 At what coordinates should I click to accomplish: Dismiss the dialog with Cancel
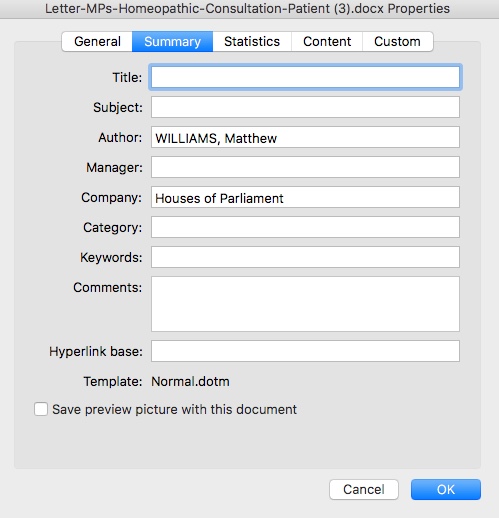[364, 489]
